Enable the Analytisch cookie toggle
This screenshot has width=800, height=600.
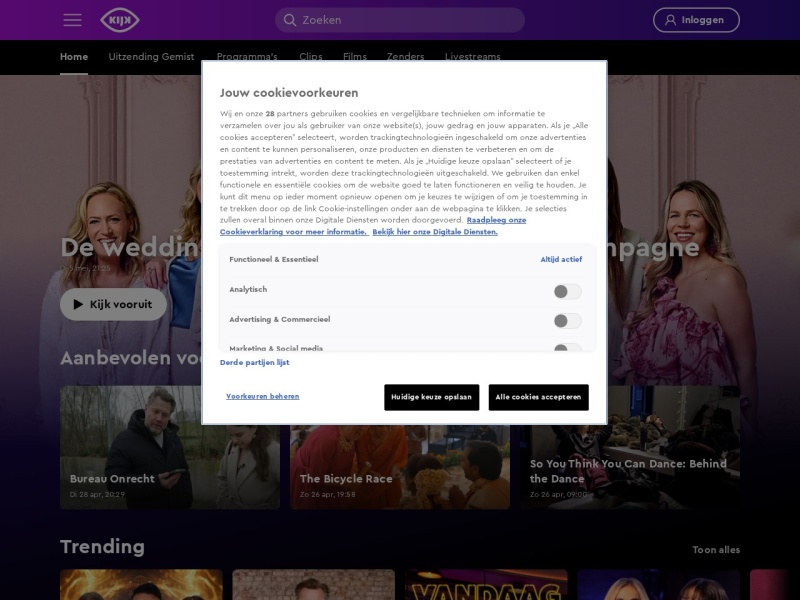tap(567, 291)
